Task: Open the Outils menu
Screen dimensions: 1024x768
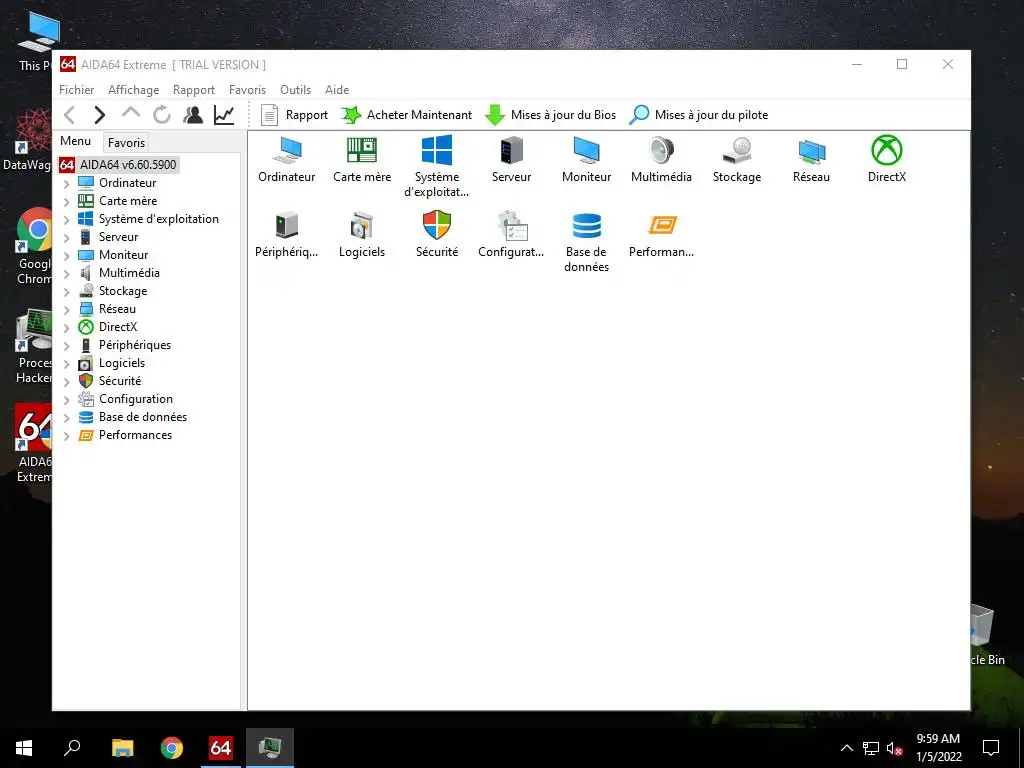Action: tap(295, 89)
